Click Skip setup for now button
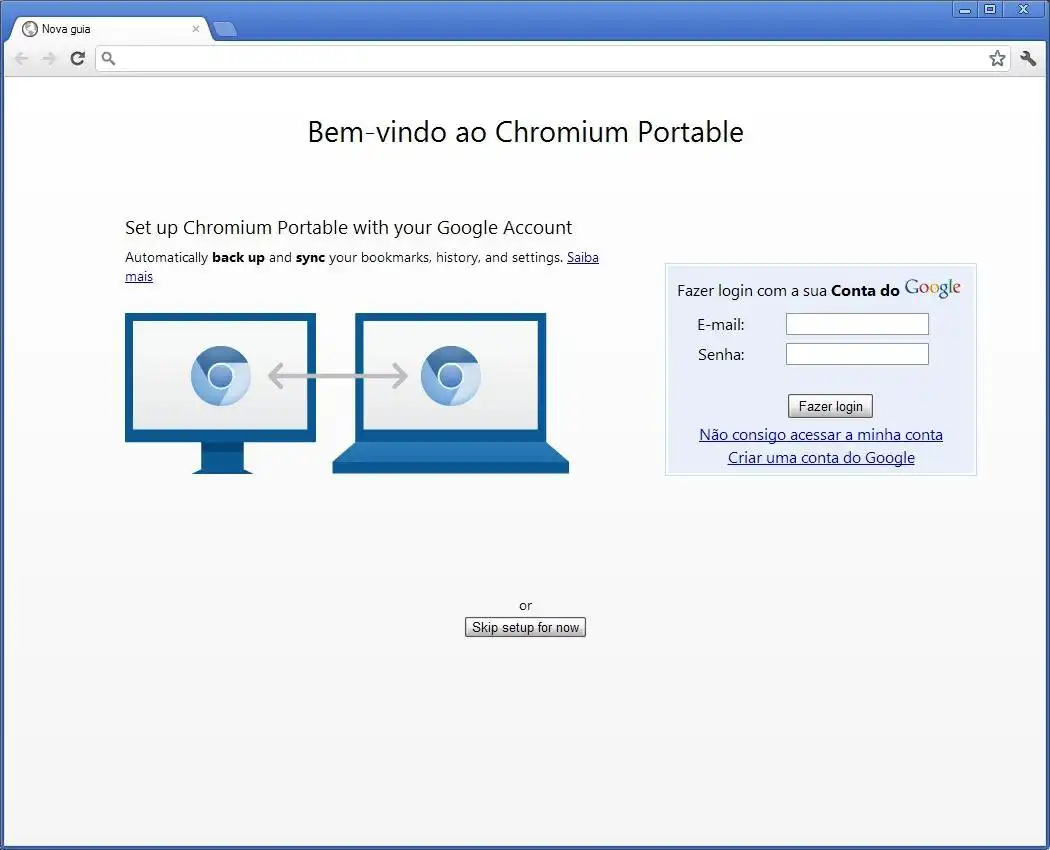Viewport: 1050px width, 850px height. (x=526, y=628)
